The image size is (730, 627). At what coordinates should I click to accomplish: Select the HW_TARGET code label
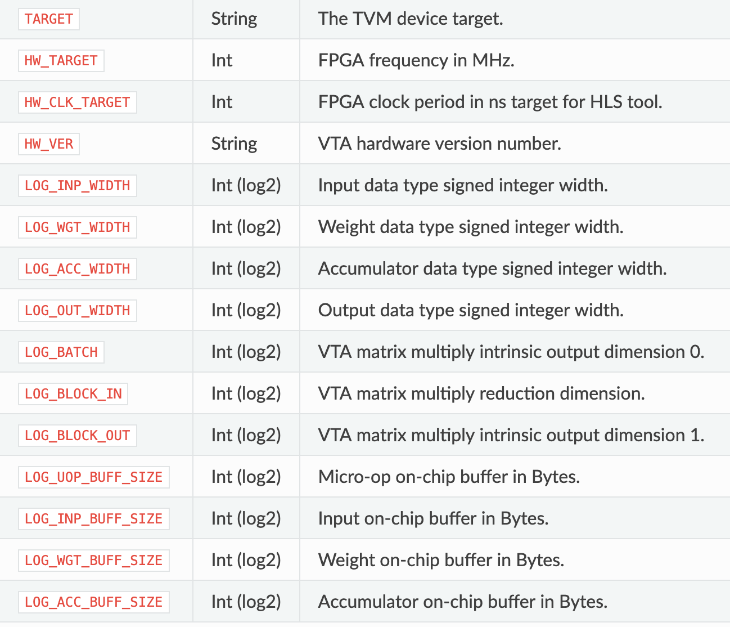[61, 61]
